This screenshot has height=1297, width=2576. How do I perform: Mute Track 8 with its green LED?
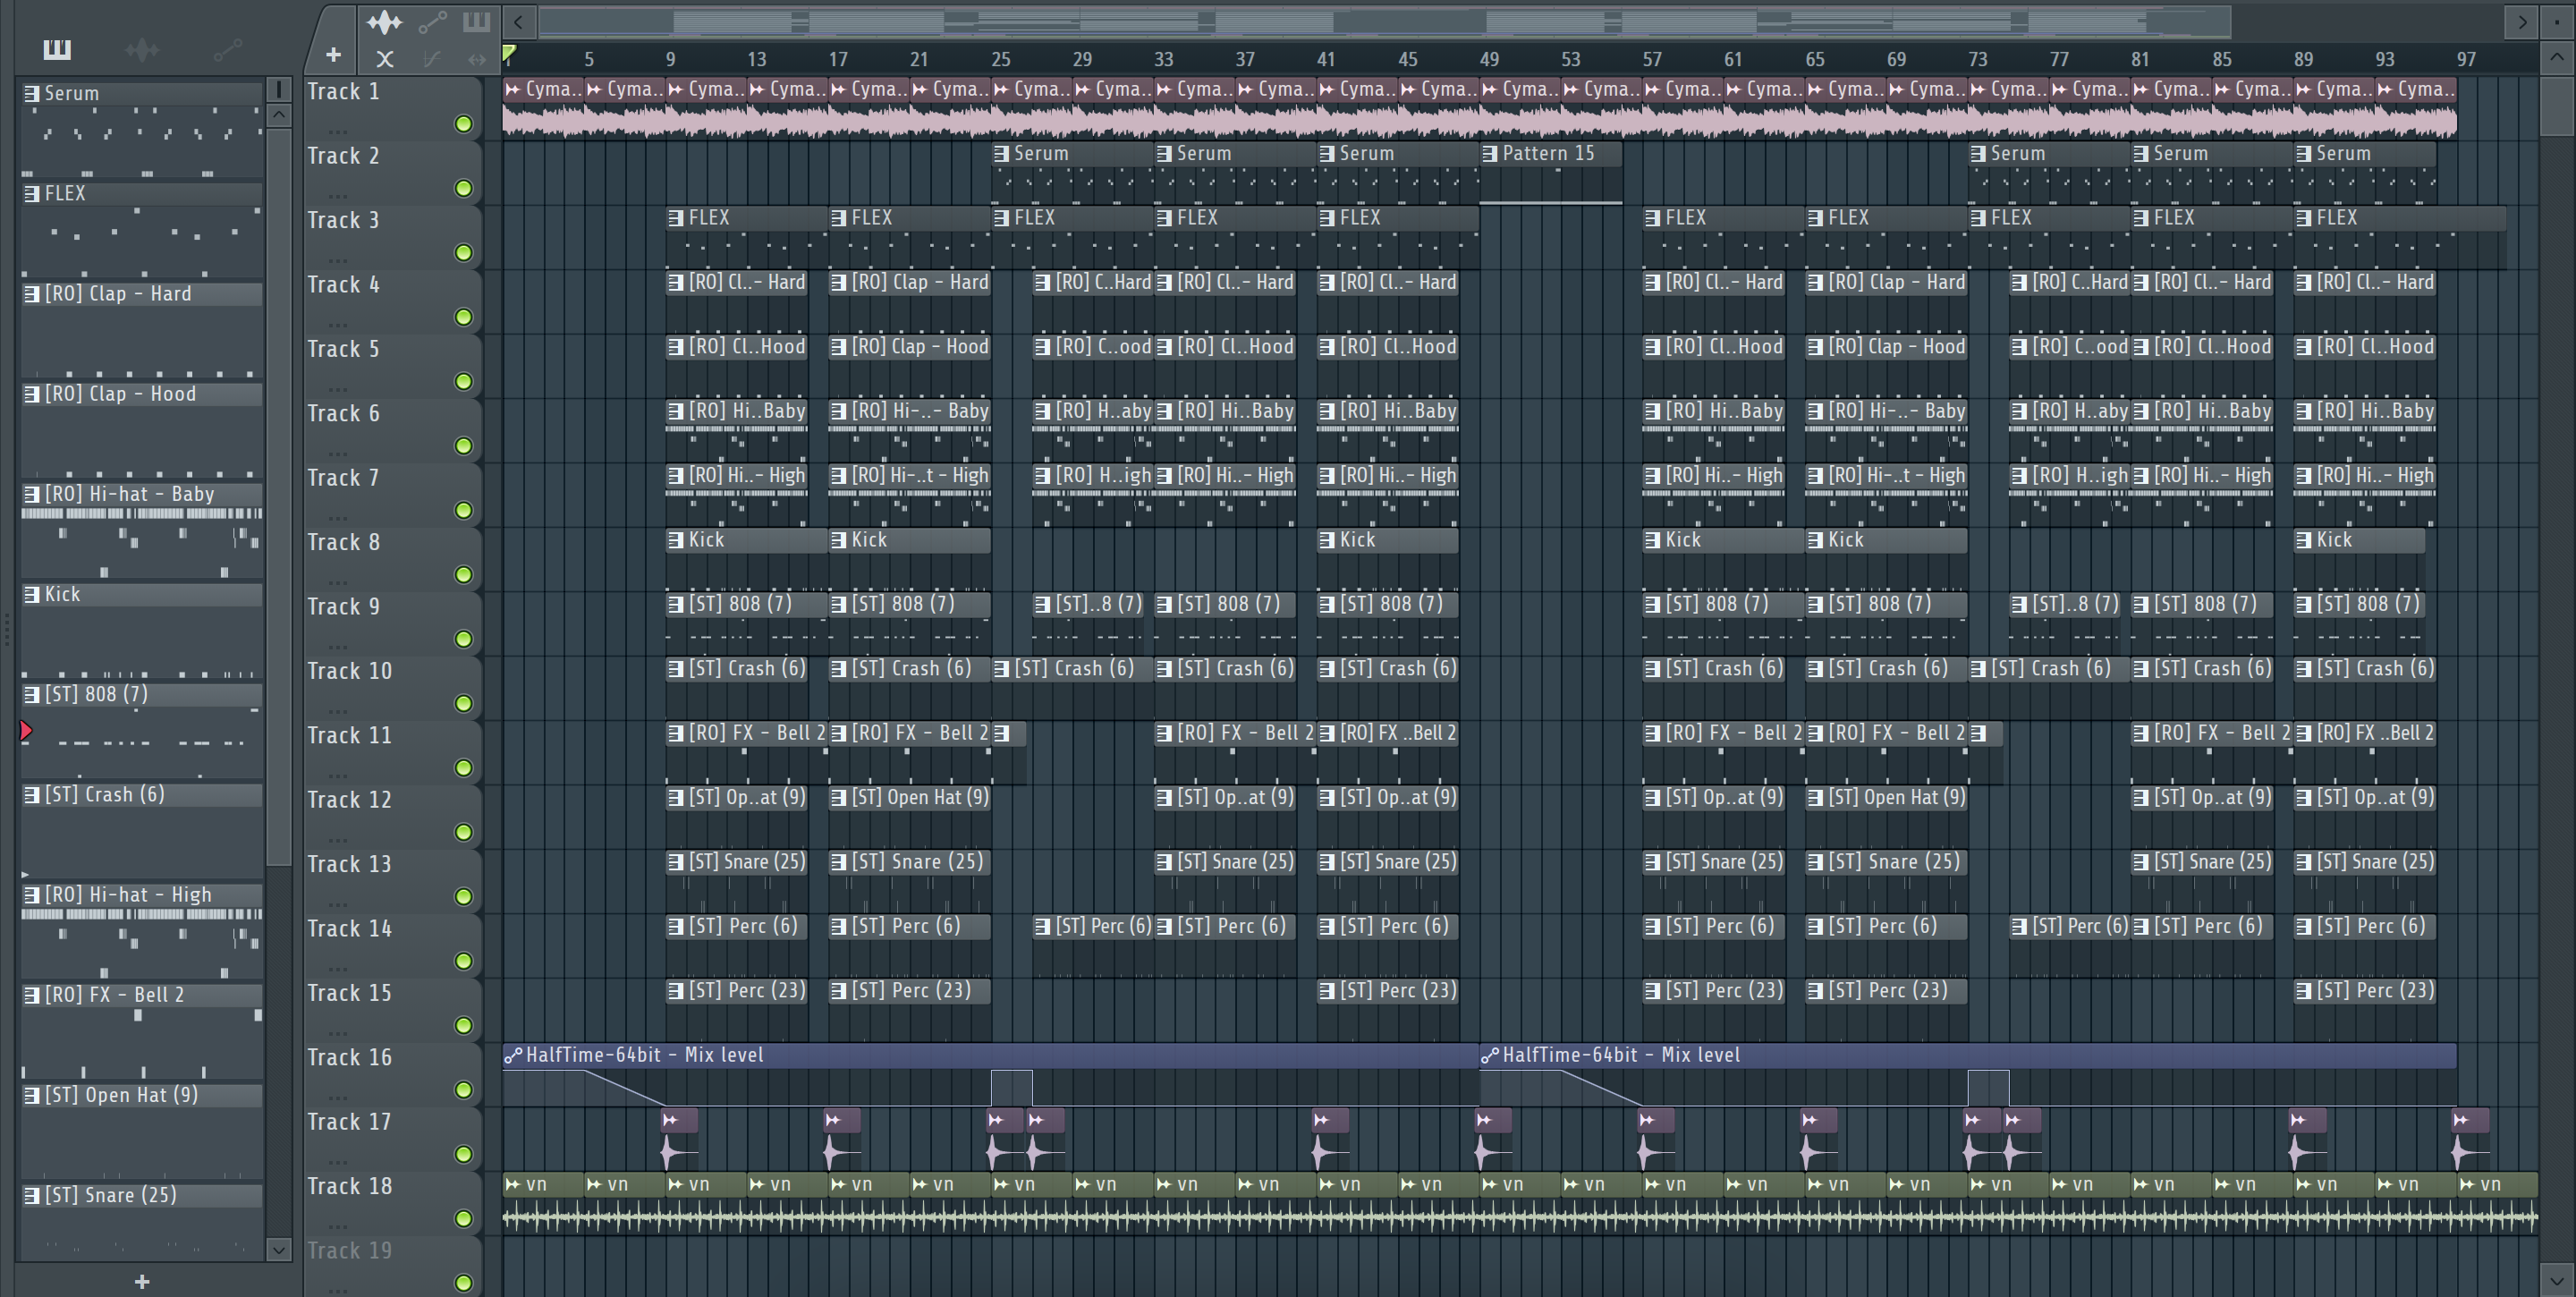coord(463,575)
